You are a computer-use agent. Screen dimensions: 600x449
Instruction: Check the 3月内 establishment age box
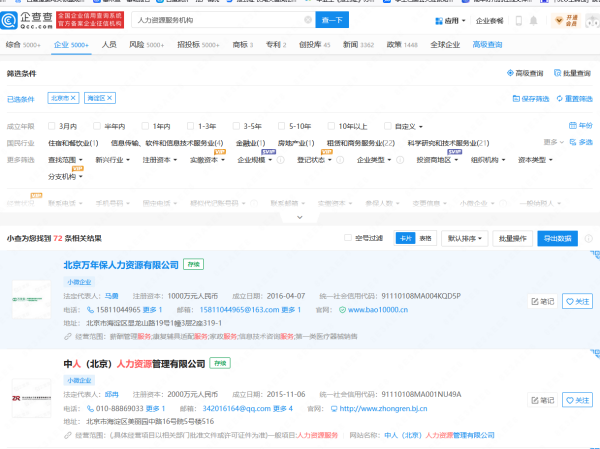tap(51, 126)
